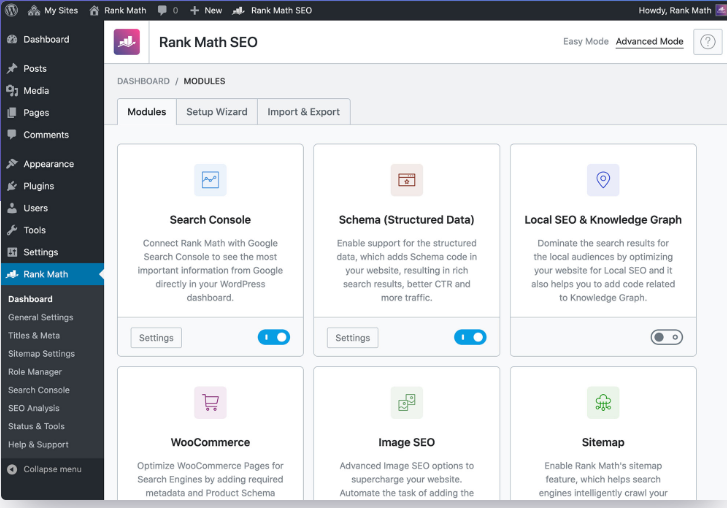Click the home icon beside Rank Math
This screenshot has width=727, height=508.
click(94, 10)
